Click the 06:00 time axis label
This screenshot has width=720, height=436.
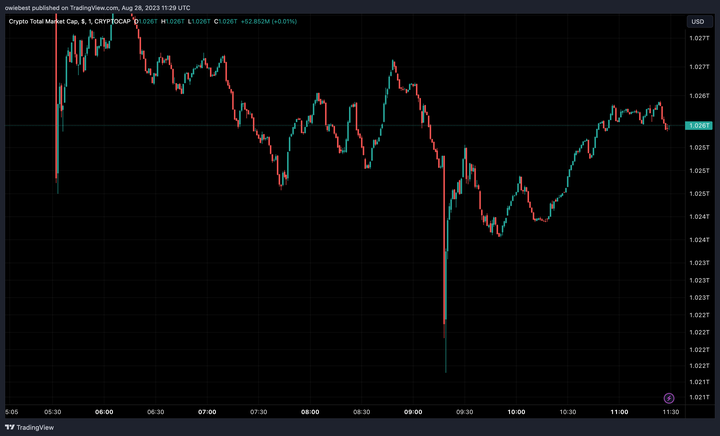(x=104, y=412)
